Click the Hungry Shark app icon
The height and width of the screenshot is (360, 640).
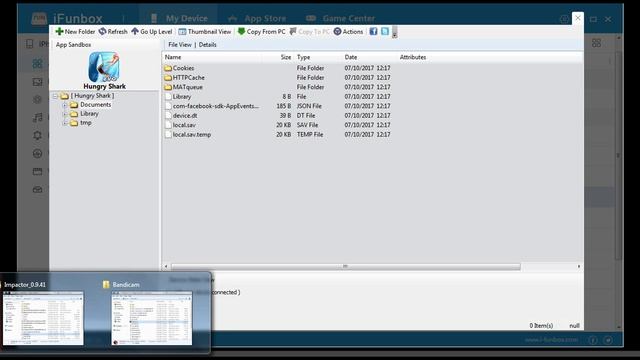click(x=104, y=67)
